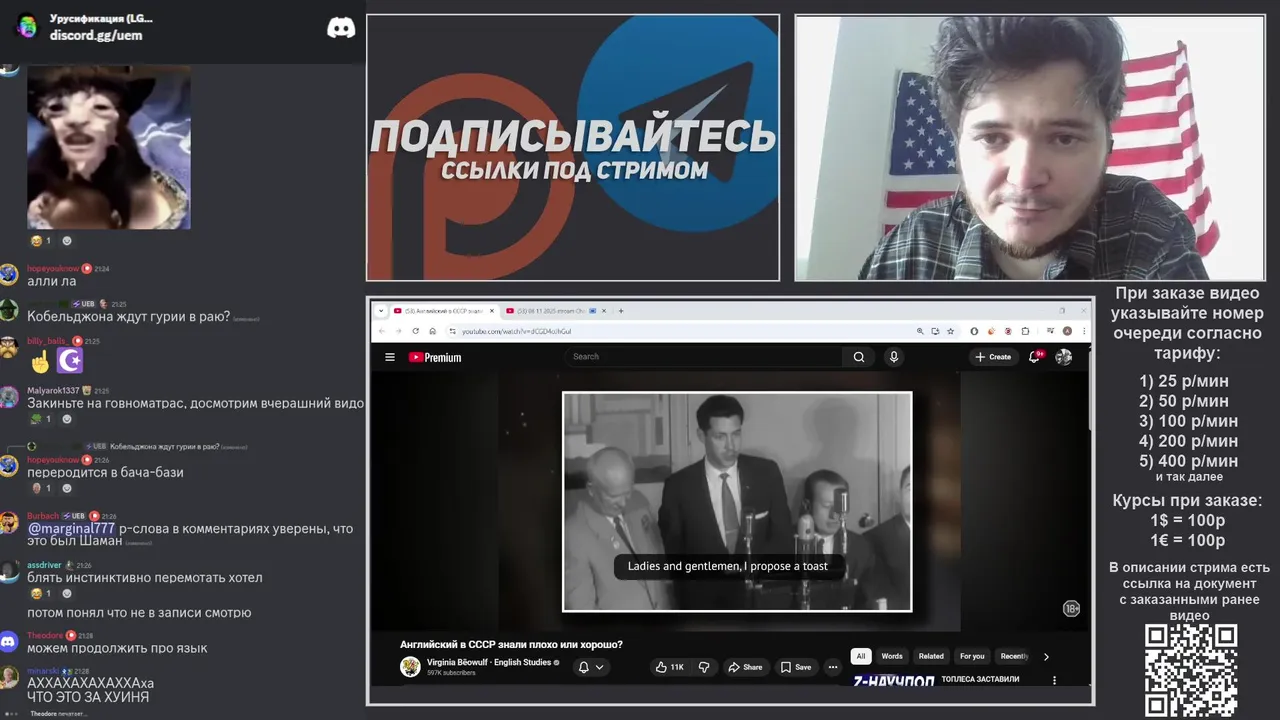Focus the YouTube search field
This screenshot has height=720, width=1280.
click(704, 357)
